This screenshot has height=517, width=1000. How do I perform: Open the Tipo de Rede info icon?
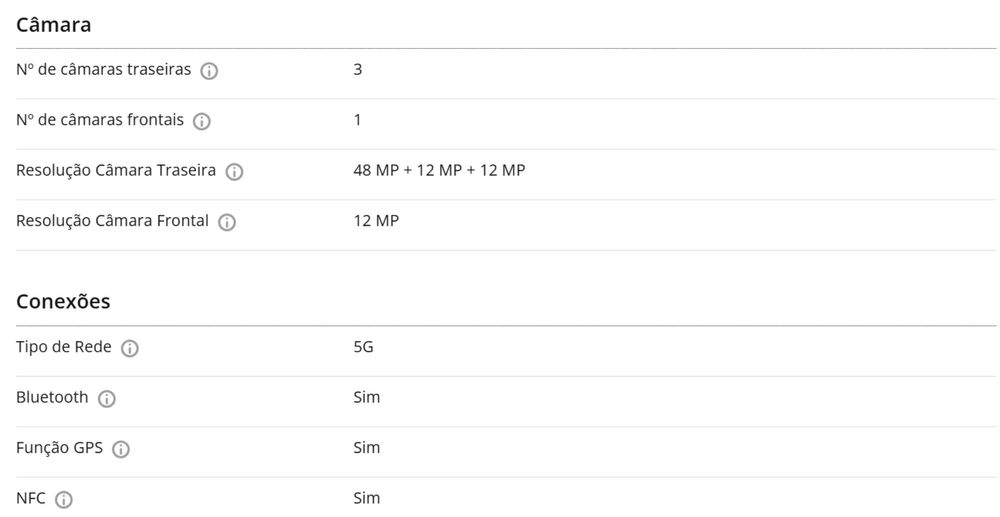(129, 349)
